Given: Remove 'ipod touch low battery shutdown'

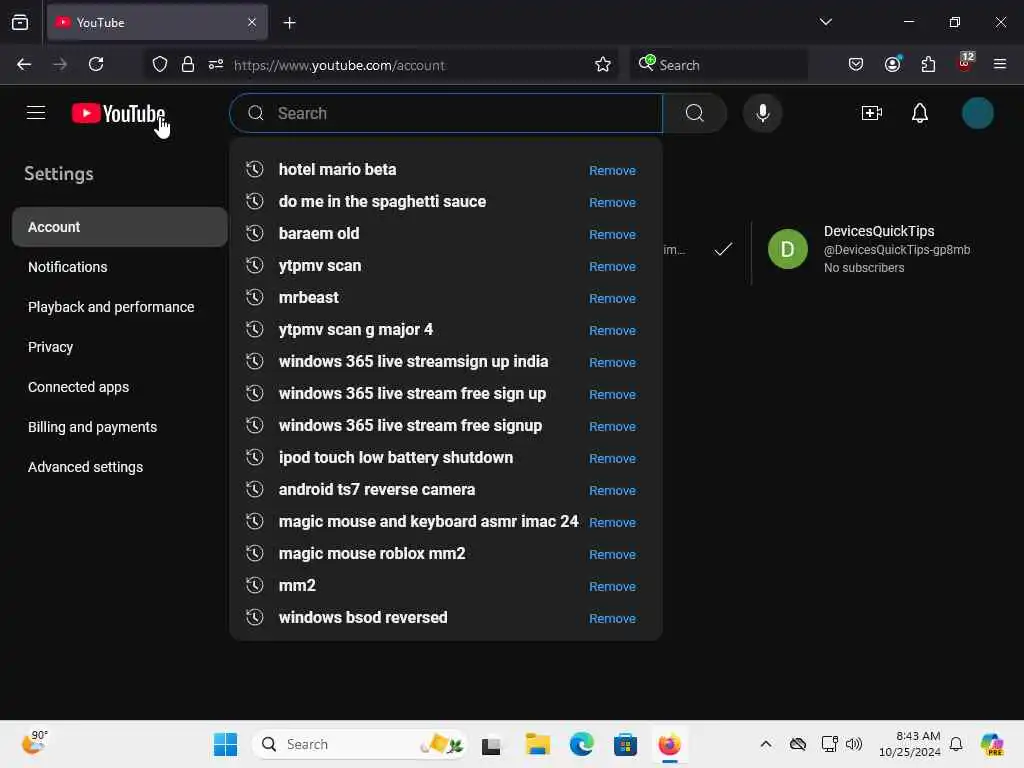Looking at the screenshot, I should click(x=612, y=458).
